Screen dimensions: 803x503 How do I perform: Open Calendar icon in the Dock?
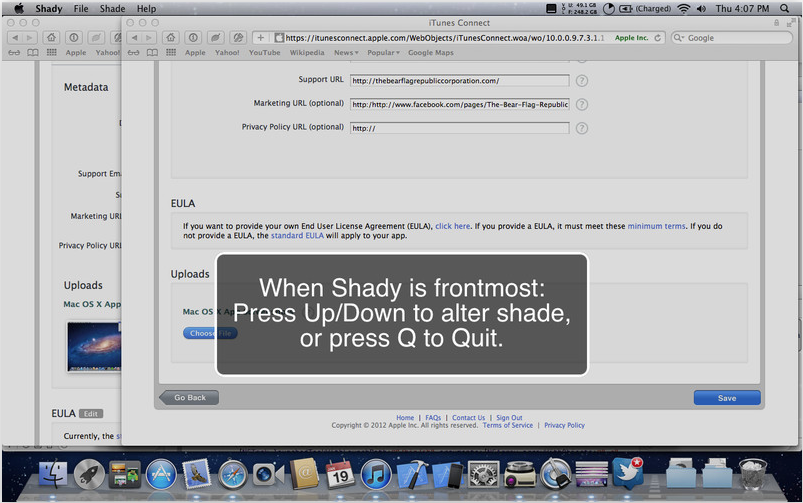coord(340,473)
